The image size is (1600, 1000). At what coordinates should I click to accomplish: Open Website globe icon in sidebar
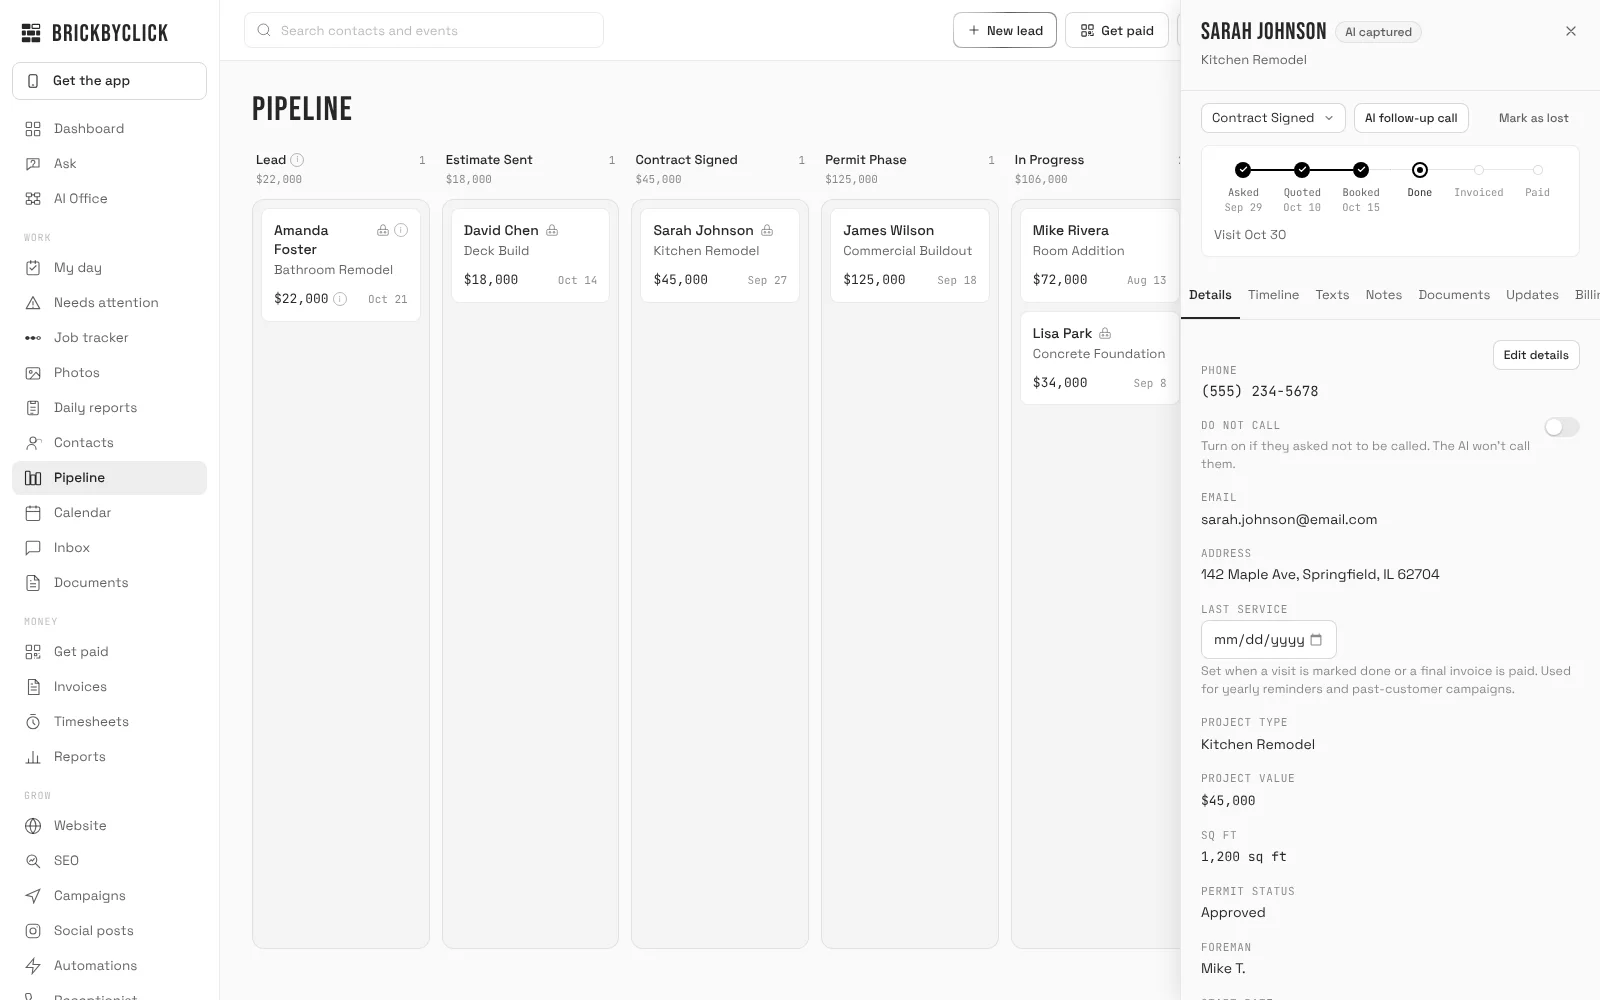(x=33, y=826)
